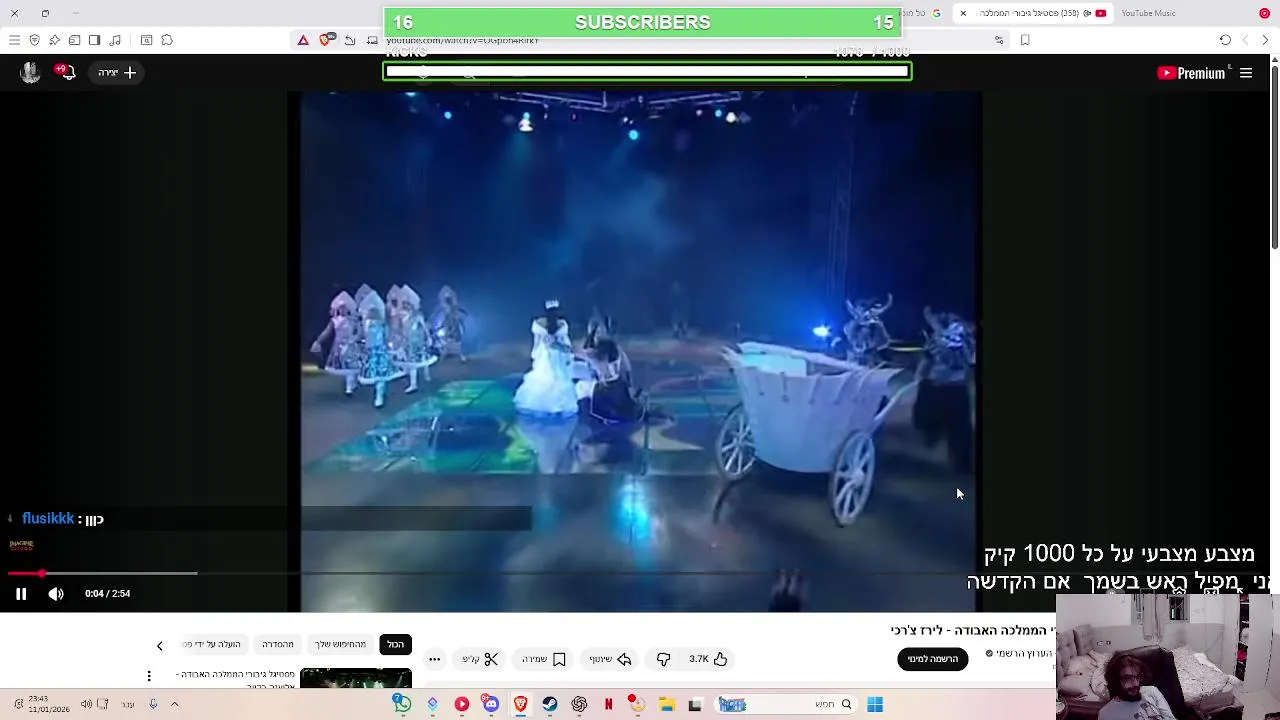Click the taskbar search field חיפוש
Viewport: 1280px width, 720px height.
click(785, 705)
